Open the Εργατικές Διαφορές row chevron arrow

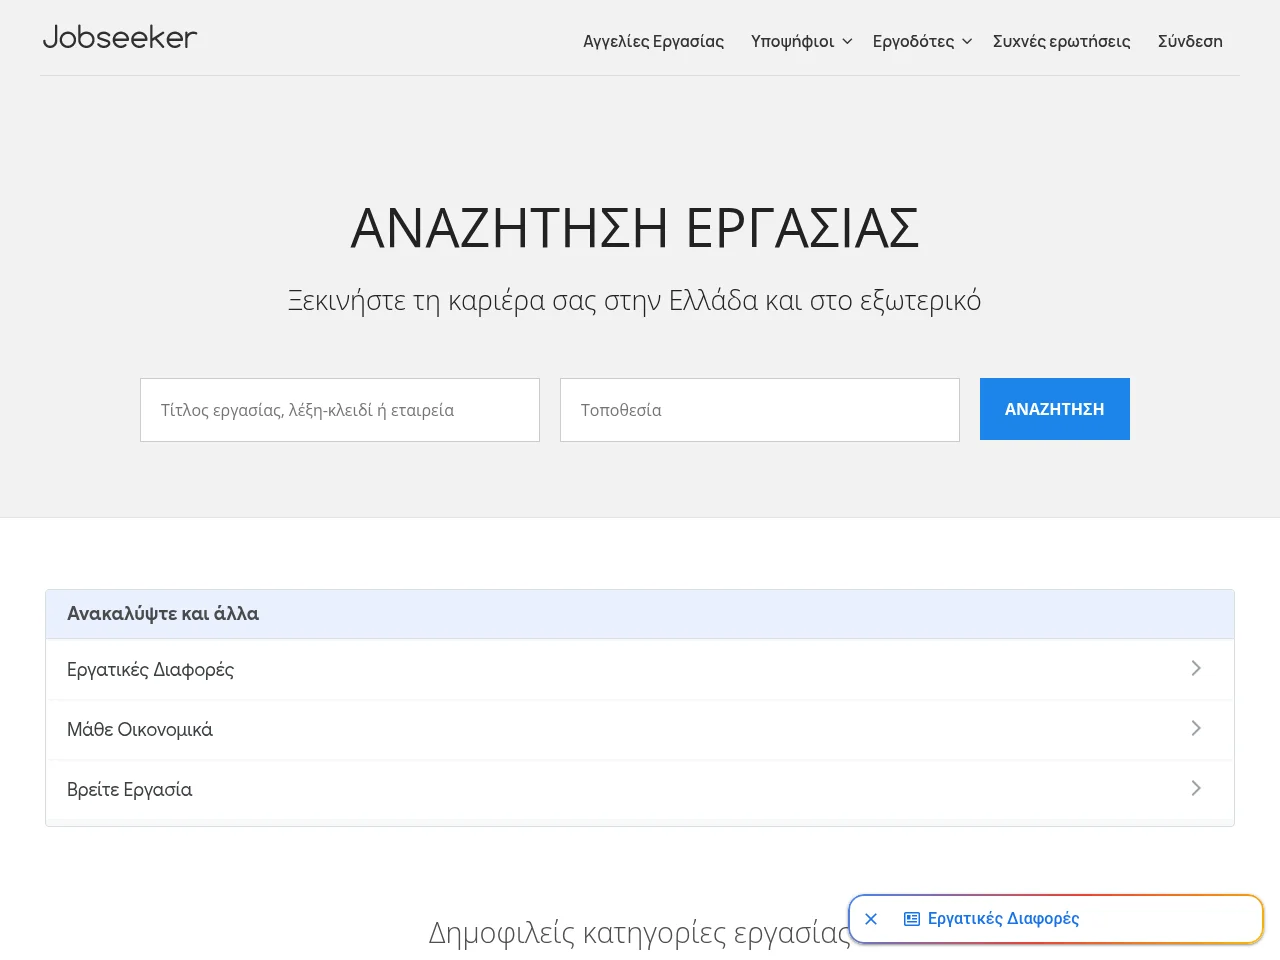tap(1196, 668)
